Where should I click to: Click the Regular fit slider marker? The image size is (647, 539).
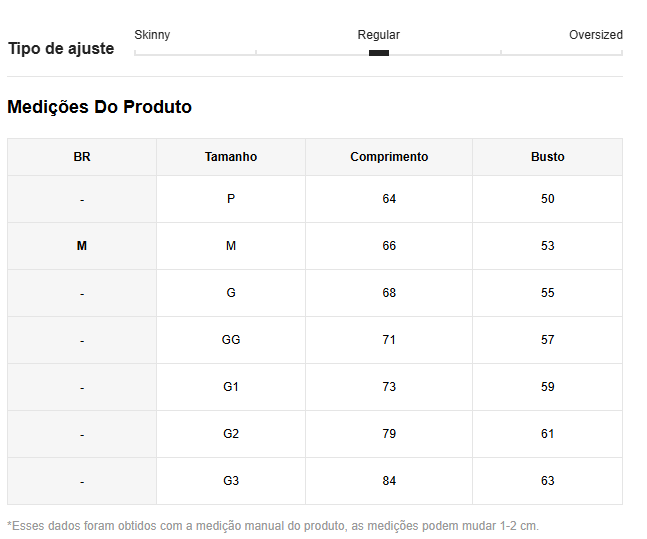coord(379,53)
